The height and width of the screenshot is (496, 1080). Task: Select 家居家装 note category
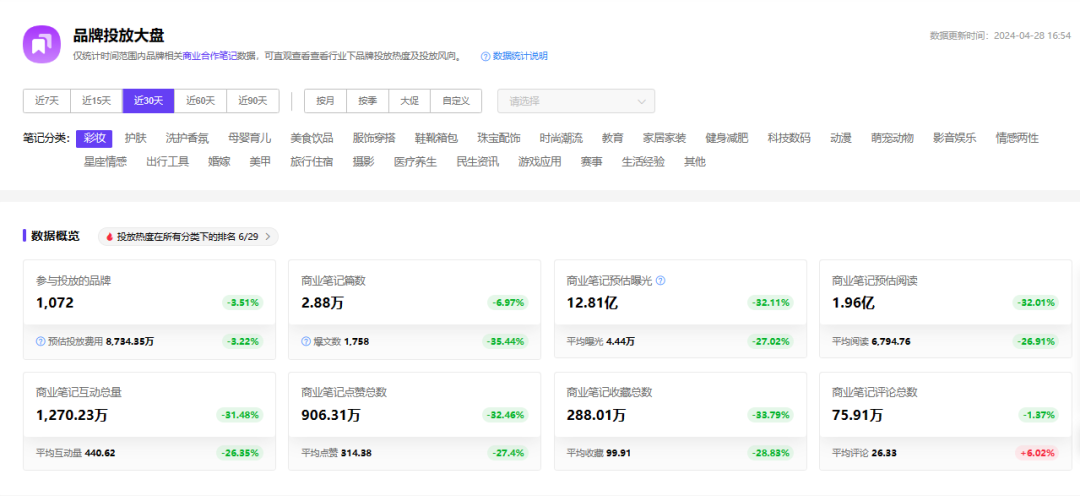tap(664, 138)
